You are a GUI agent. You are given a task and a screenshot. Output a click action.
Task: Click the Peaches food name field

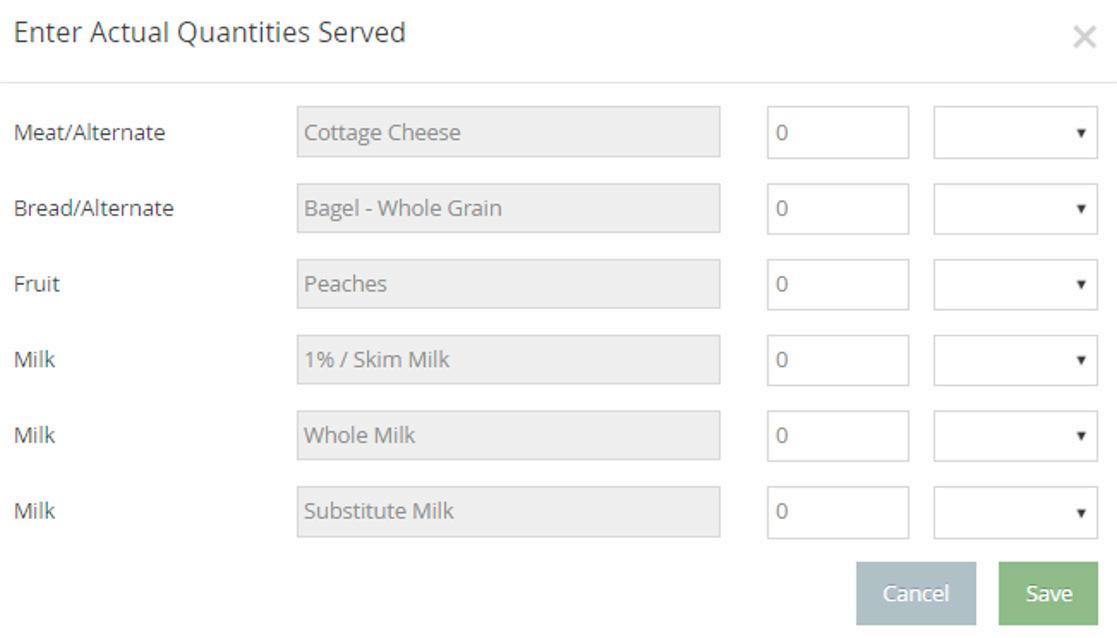tap(508, 284)
